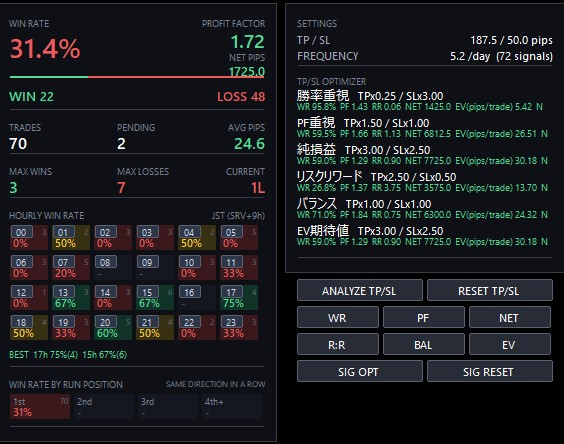
Task: Click the 07 hour cell showing 20%
Action: (71, 267)
